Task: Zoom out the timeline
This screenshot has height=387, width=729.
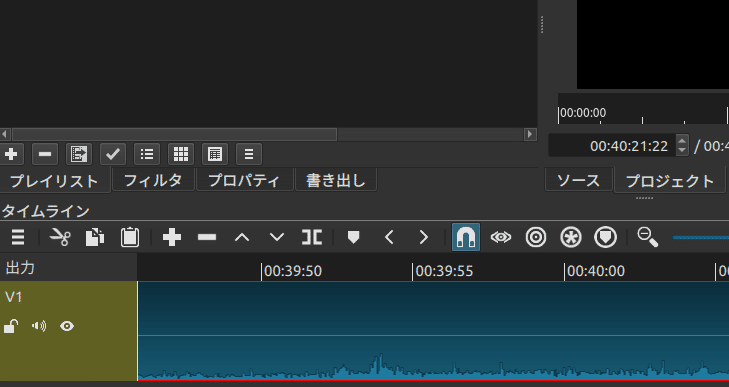Action: tap(648, 237)
